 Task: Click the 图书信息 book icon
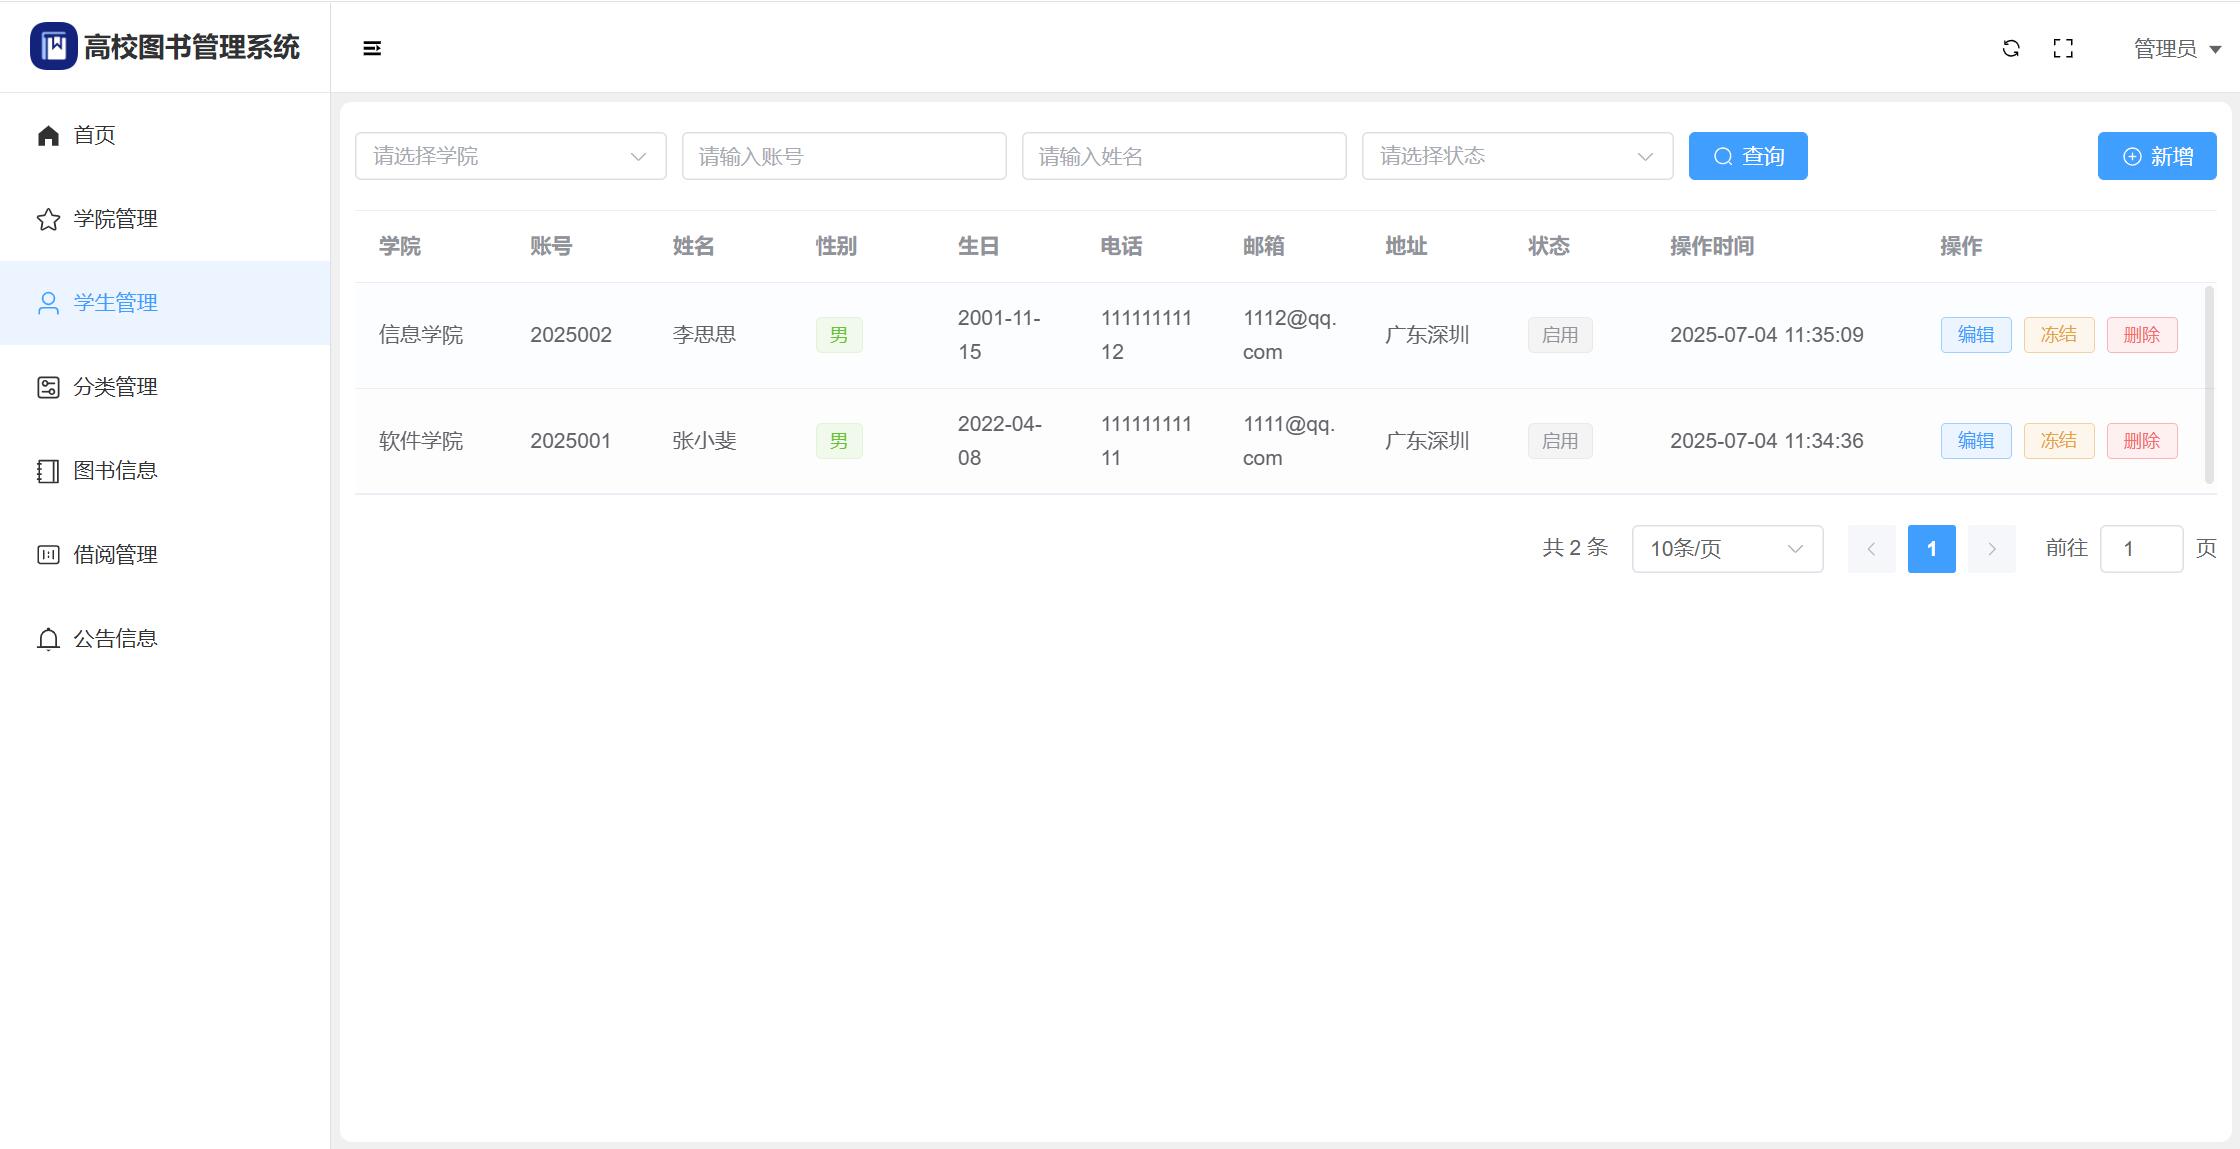coord(48,471)
